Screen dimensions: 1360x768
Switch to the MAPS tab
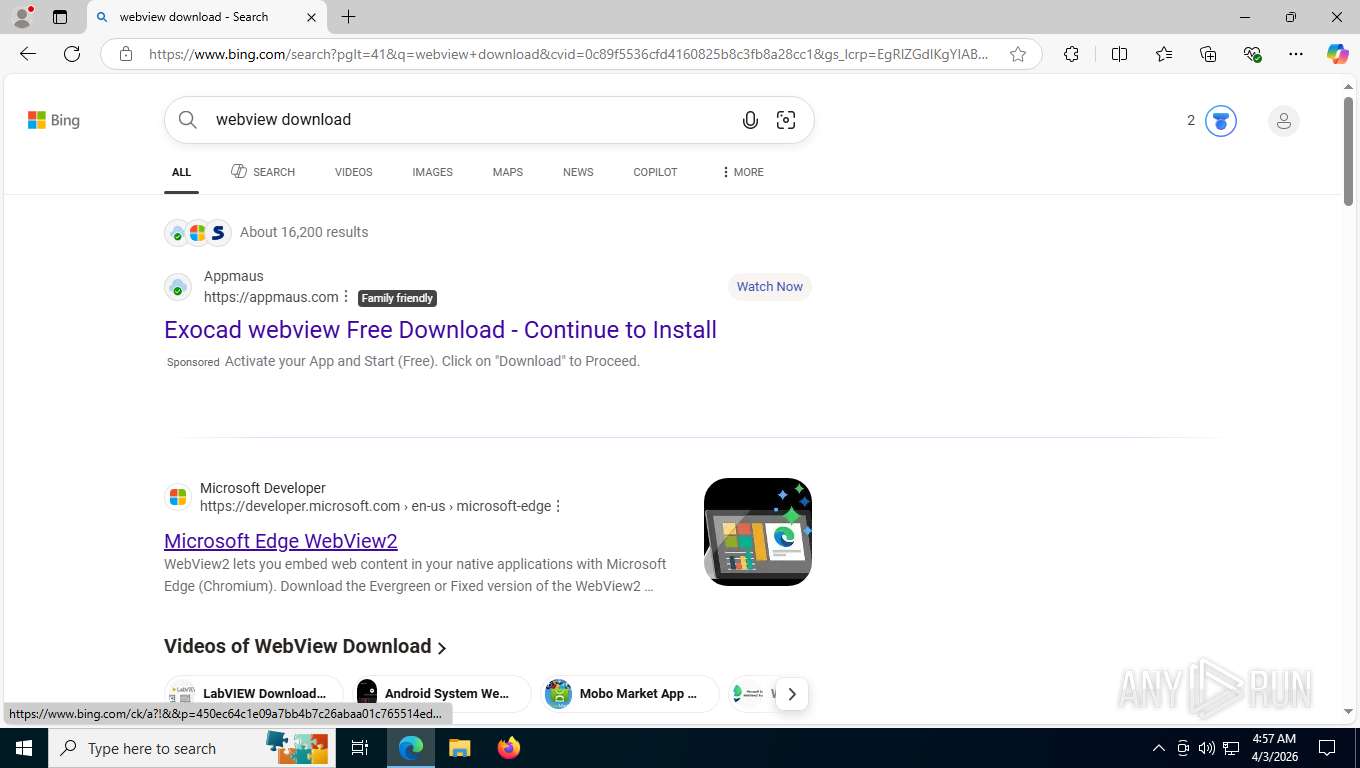(x=507, y=172)
